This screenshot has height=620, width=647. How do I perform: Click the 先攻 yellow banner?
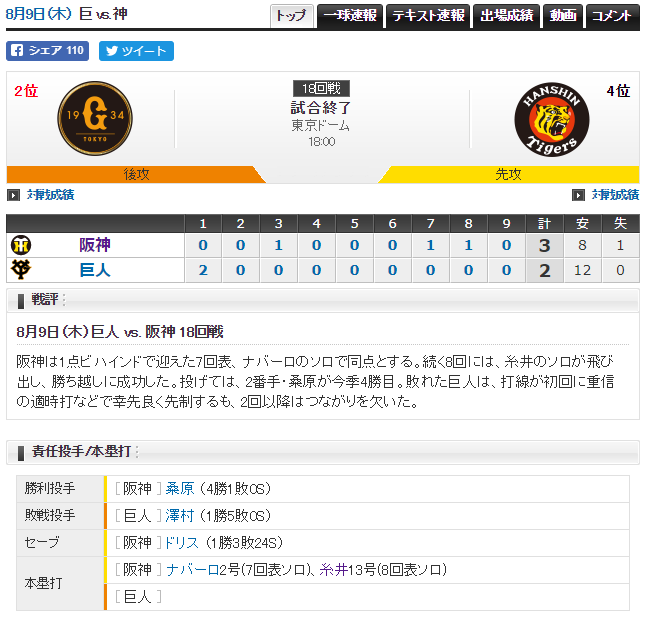(508, 174)
